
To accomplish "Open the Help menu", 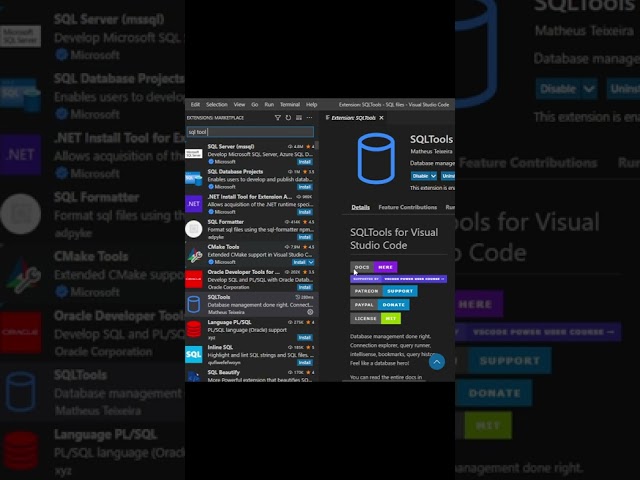I will pos(311,104).
